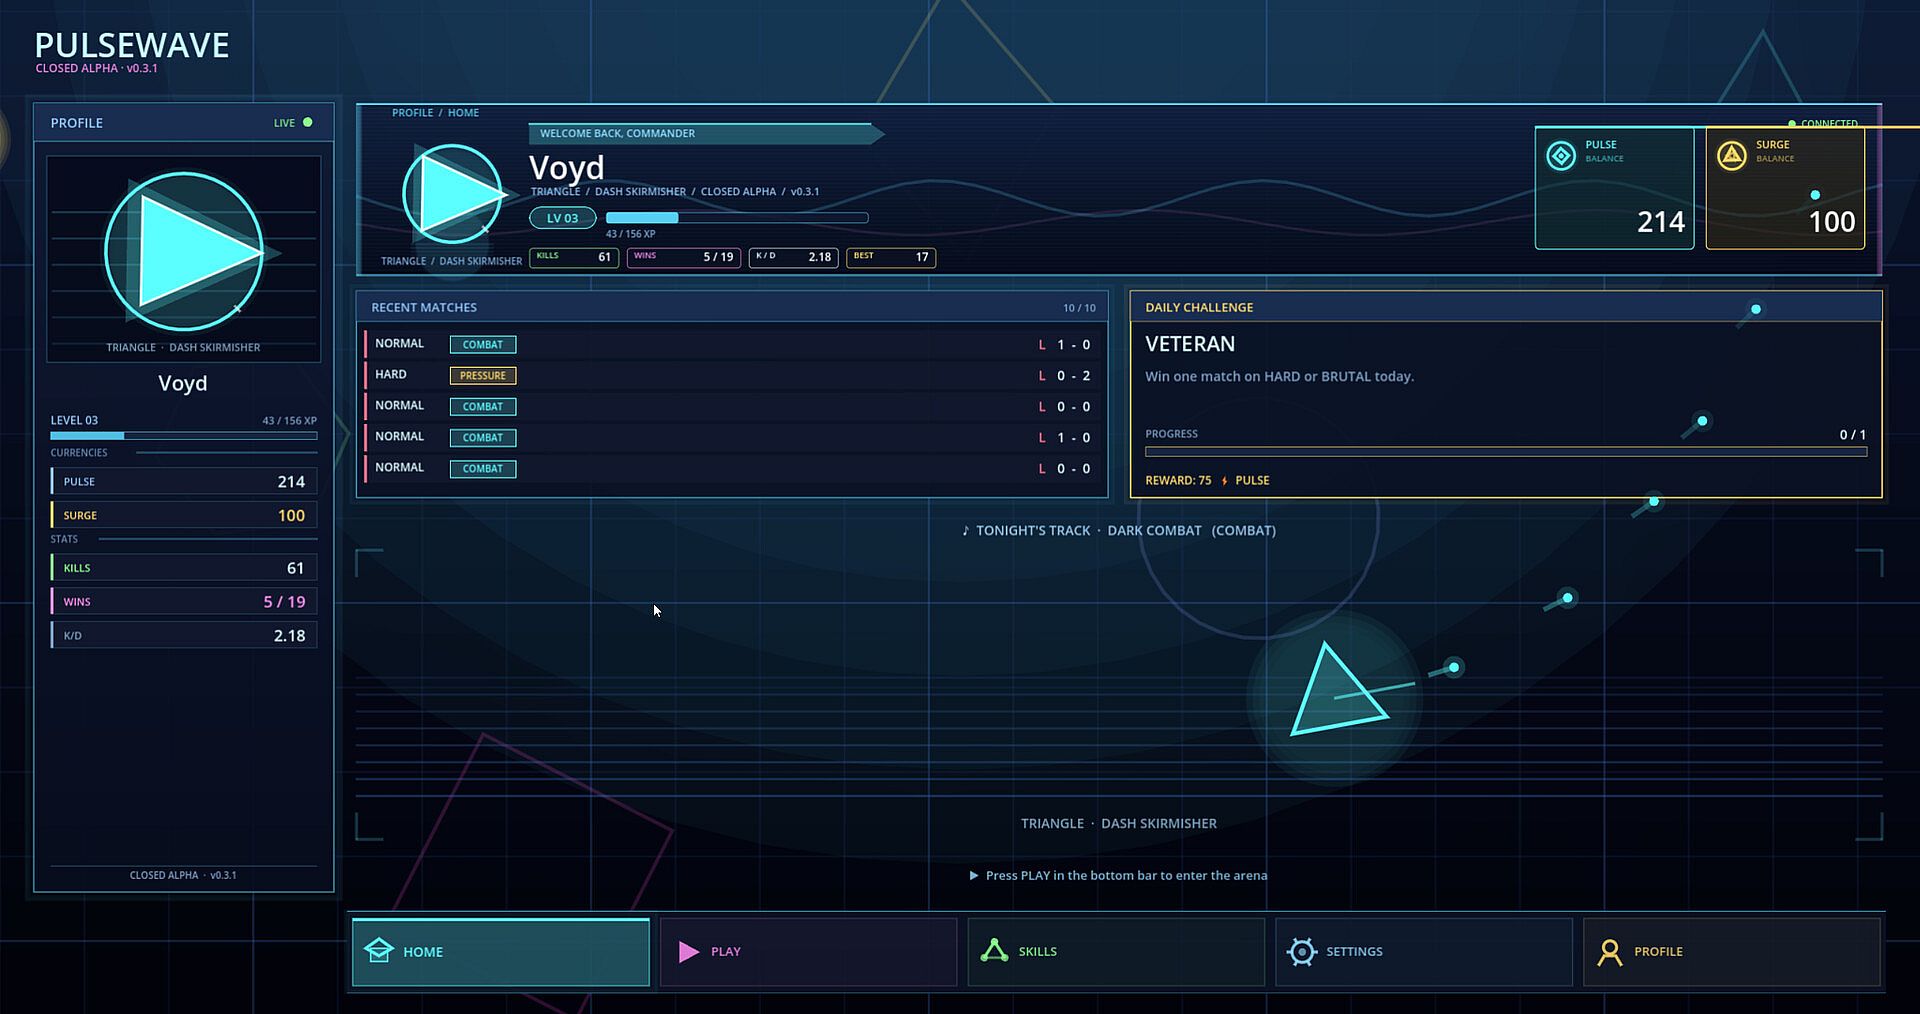Click the Skills node icon
Screen dimensions: 1920x1014
[x=994, y=951]
